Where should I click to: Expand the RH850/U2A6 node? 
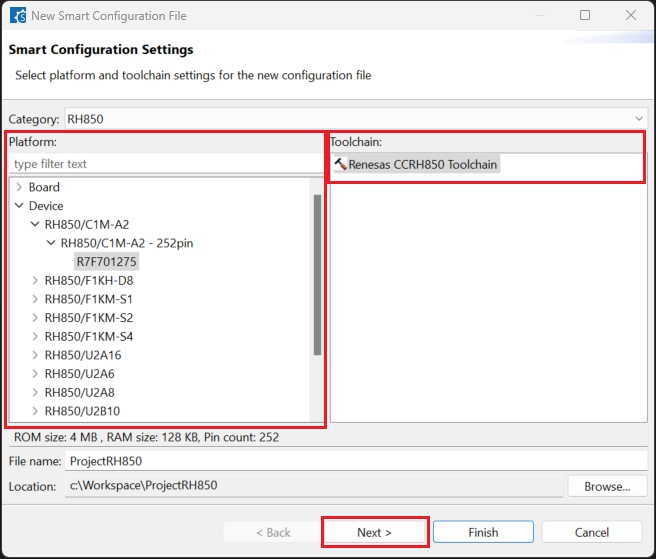coord(35,374)
